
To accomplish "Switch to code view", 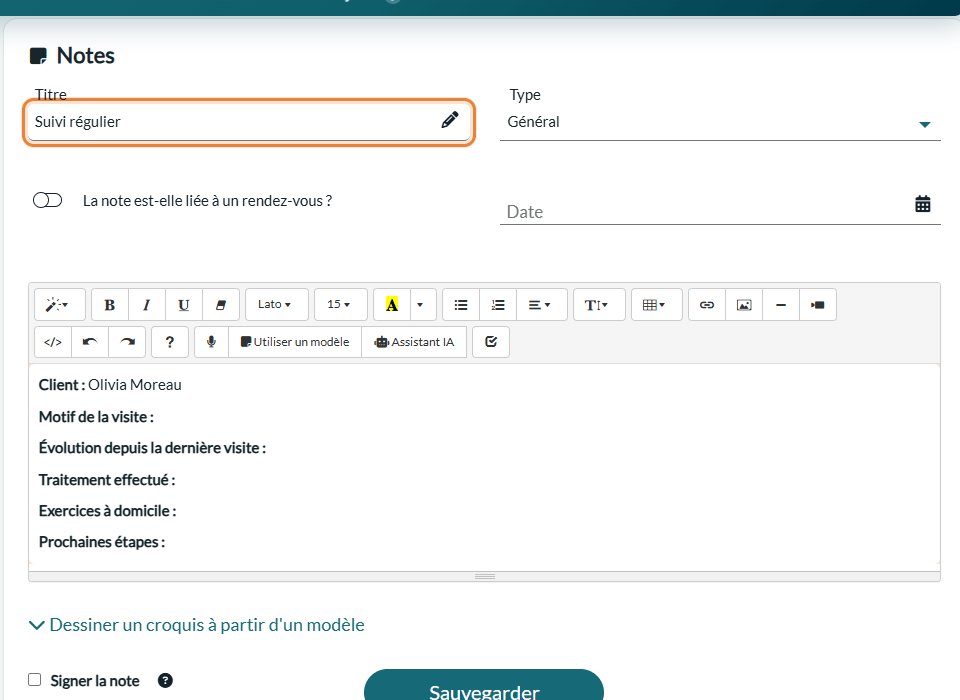I will click(53, 342).
